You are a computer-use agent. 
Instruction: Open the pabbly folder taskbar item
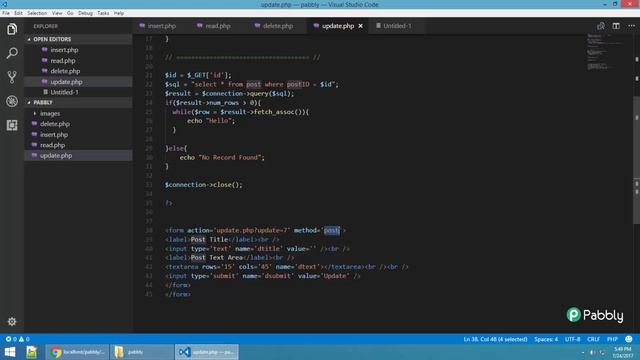[142, 352]
